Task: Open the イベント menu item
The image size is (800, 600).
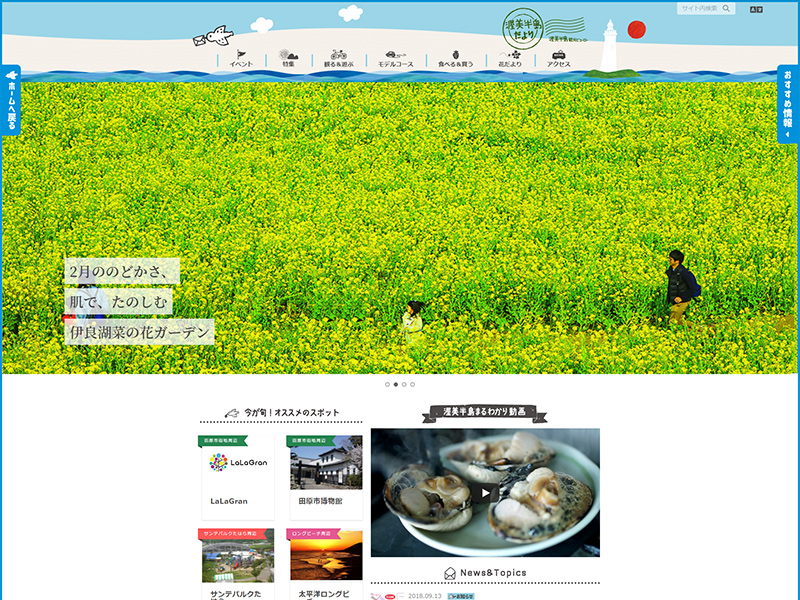Action: 241,59
